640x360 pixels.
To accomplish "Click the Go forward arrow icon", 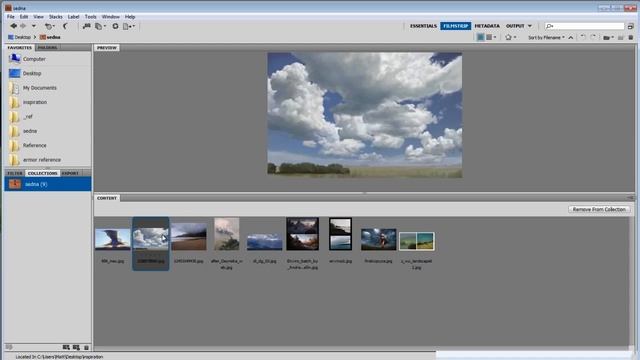I will click(x=23, y=26).
